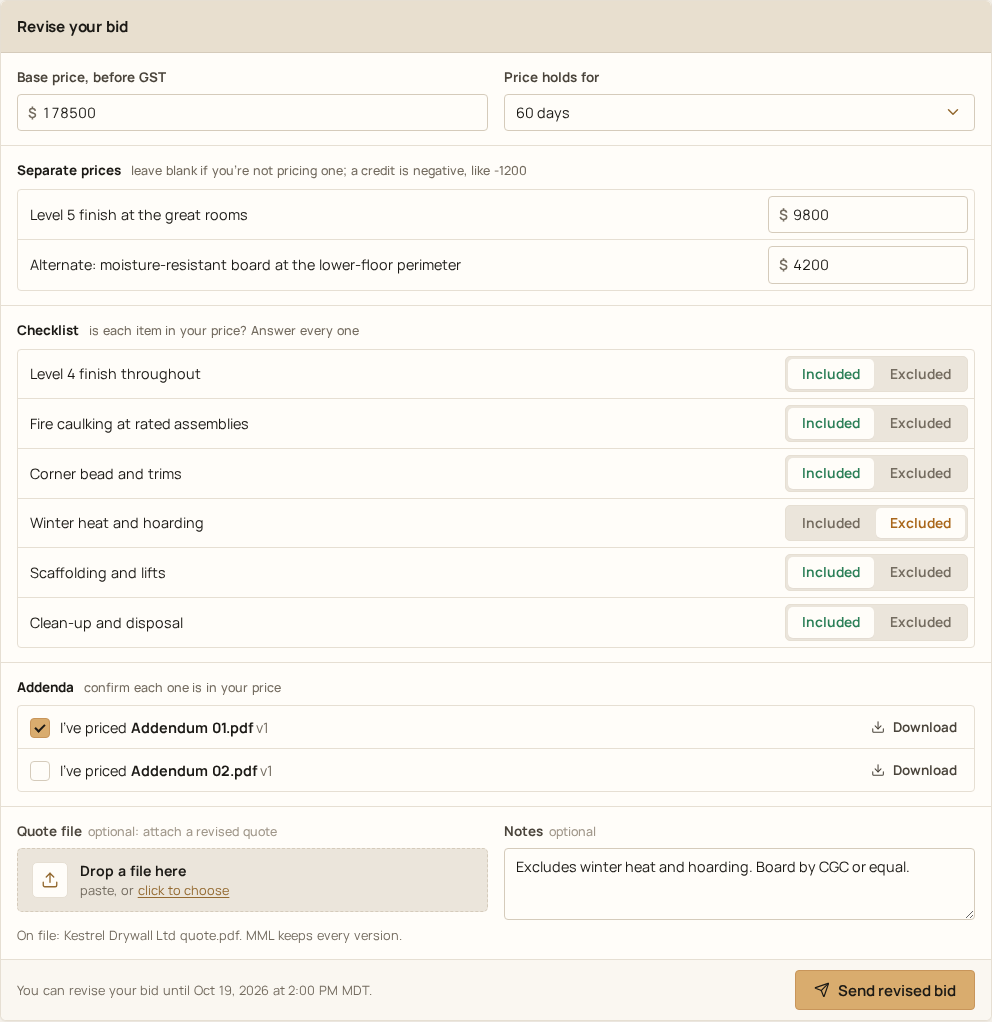Screen dimensions: 992x1022
Task: Set Scaffolding and lifts to Excluded
Action: point(920,572)
